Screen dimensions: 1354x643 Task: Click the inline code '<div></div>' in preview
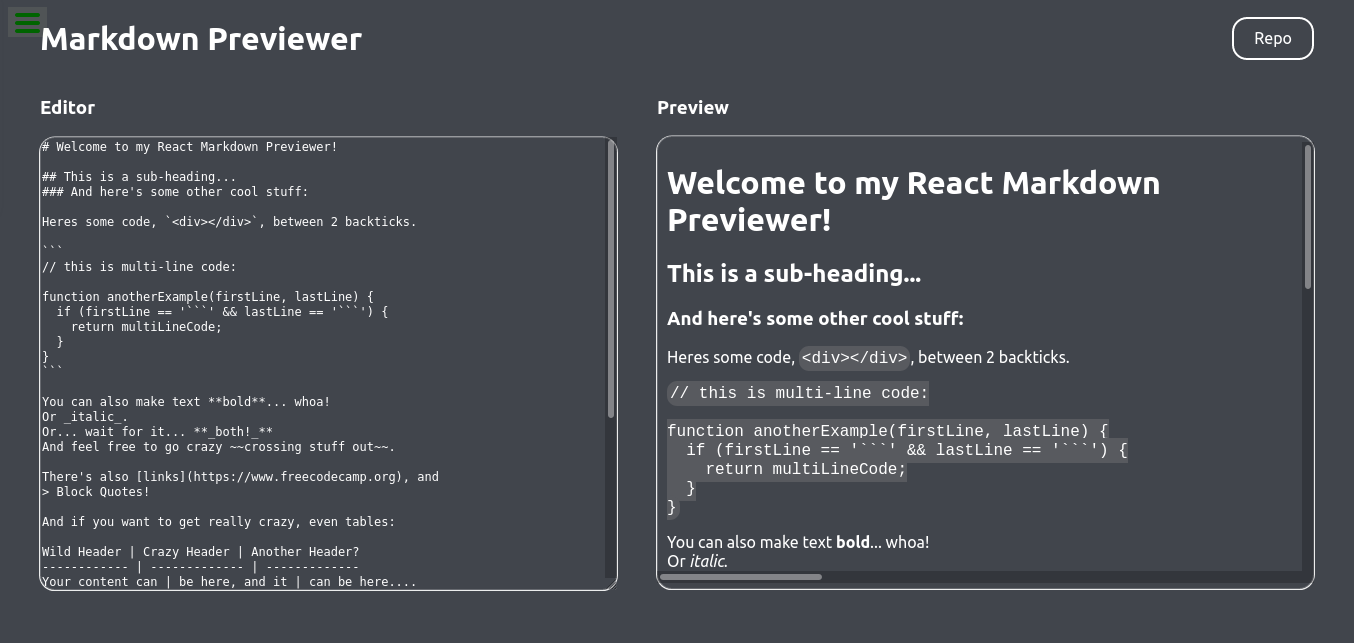(854, 358)
